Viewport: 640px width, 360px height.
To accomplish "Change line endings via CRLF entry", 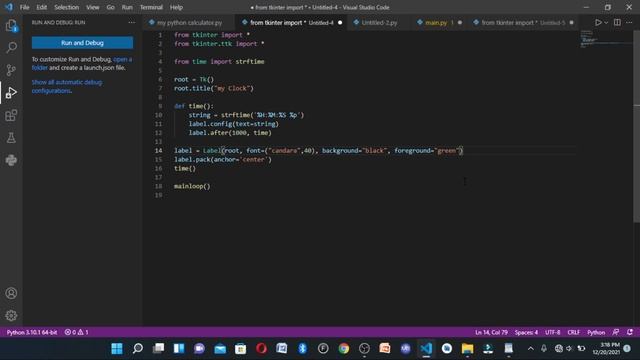I will coord(573,332).
